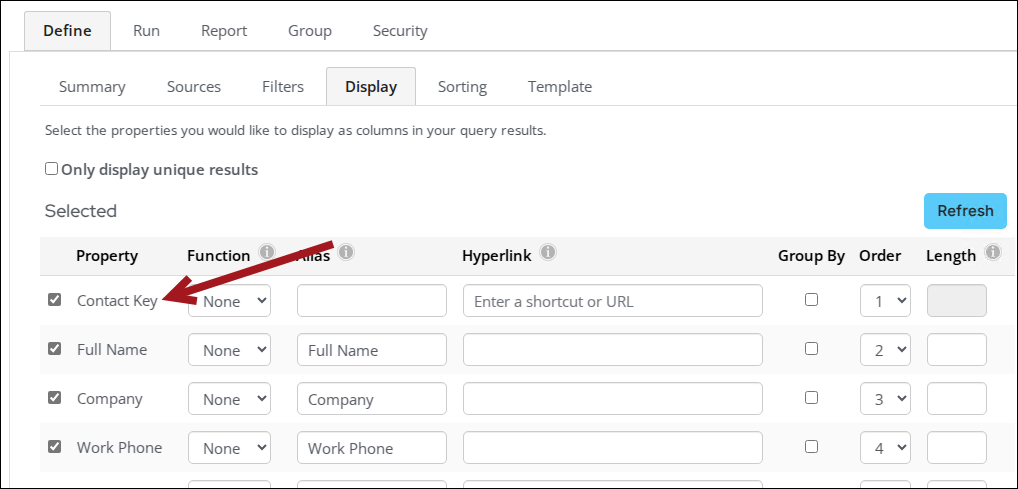Viewport: 1018px width, 489px height.
Task: Click the Group By column header
Action: [x=812, y=256]
